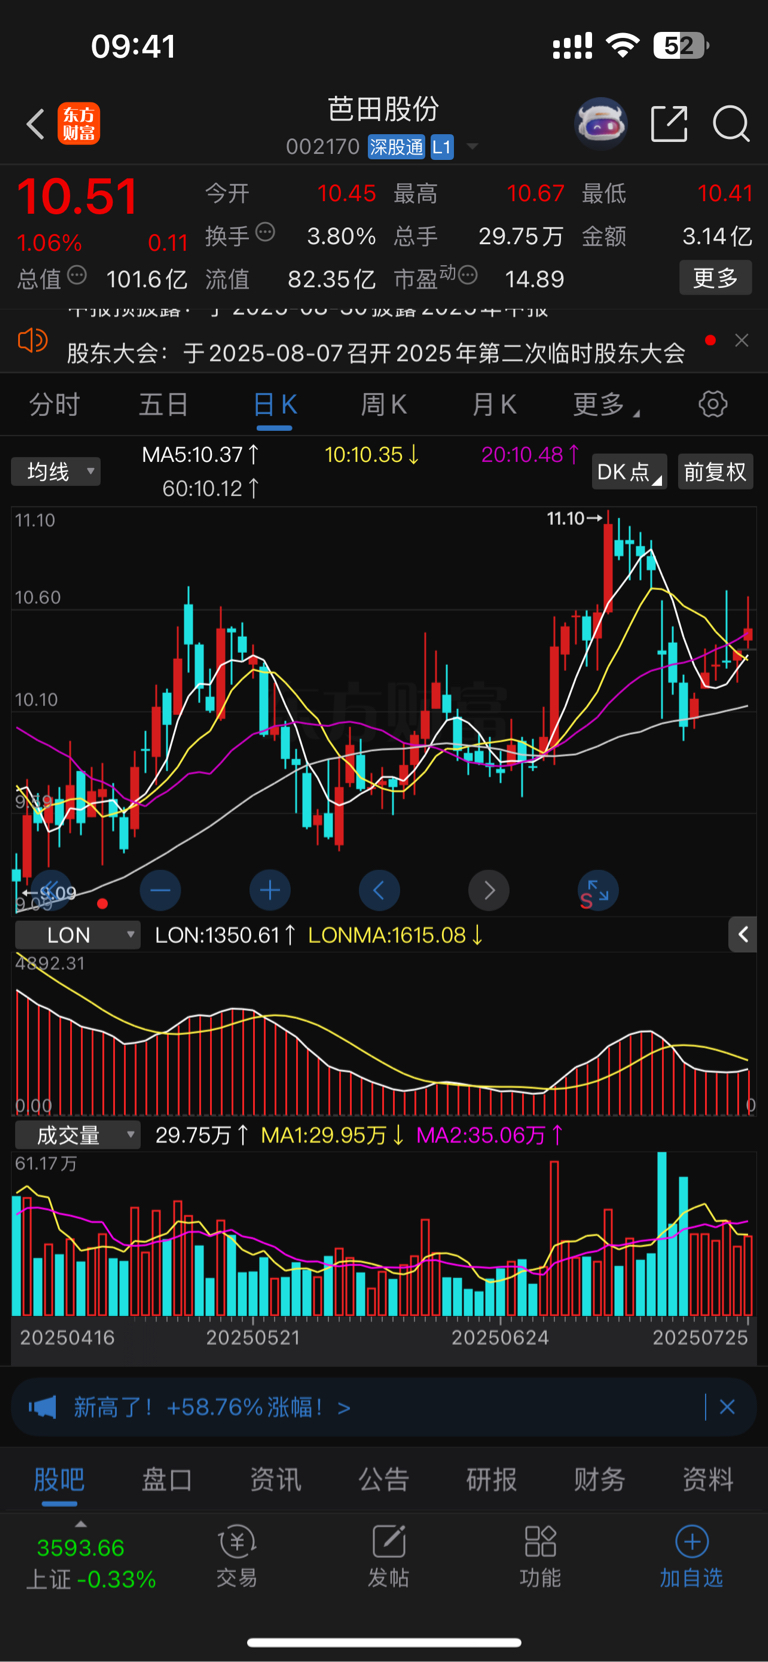Viewport: 768px width, 1662px height.
Task: Tap the back arrow icon
Action: pos(36,125)
